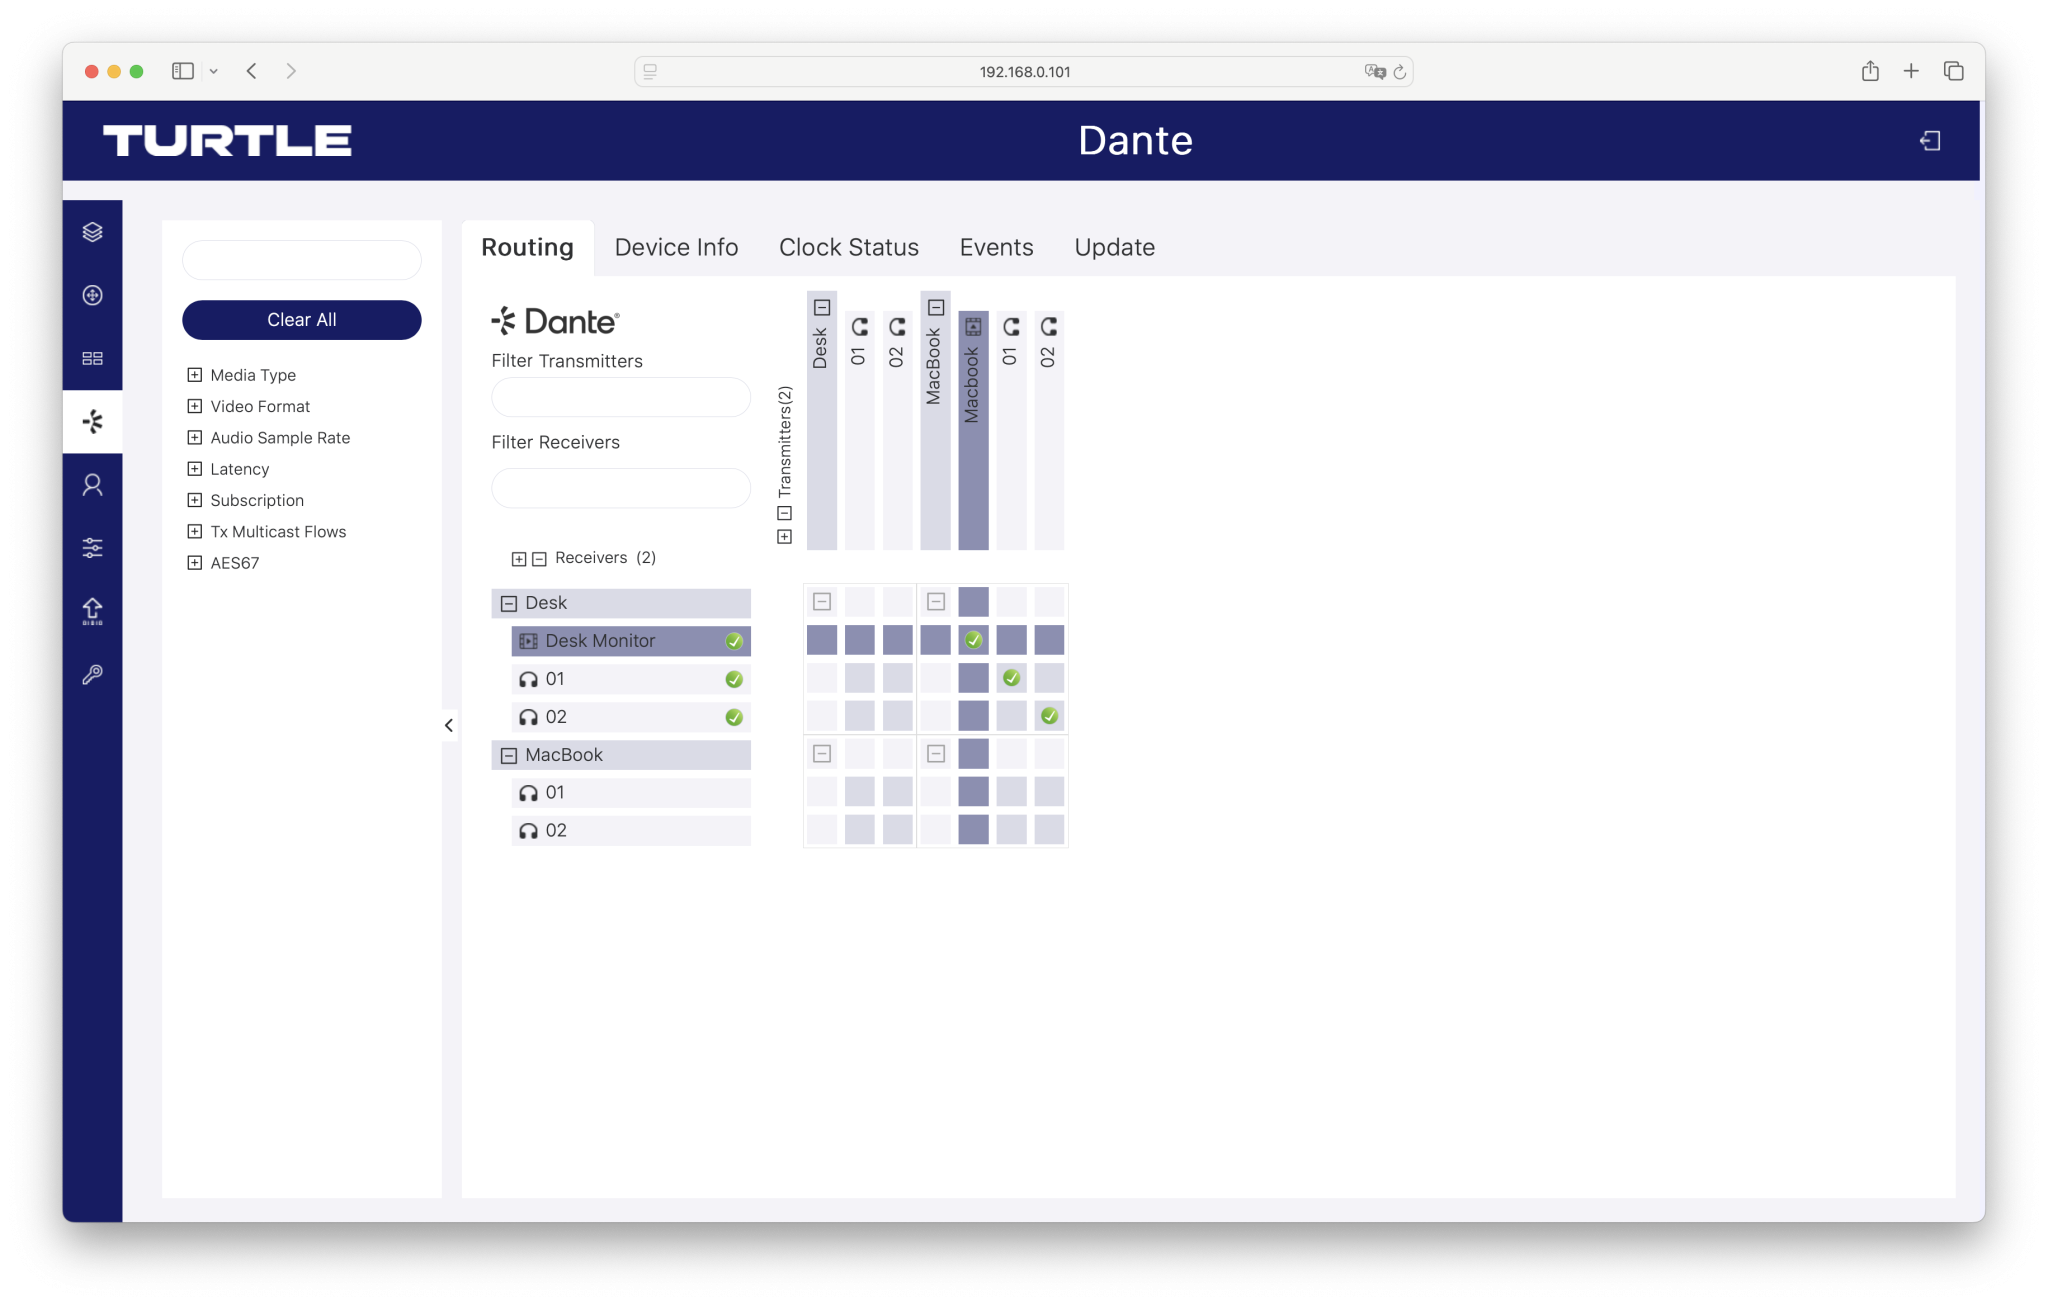Open the dashboard grid panel in sidebar
This screenshot has height=1305, width=2048.
pyautogui.click(x=93, y=358)
